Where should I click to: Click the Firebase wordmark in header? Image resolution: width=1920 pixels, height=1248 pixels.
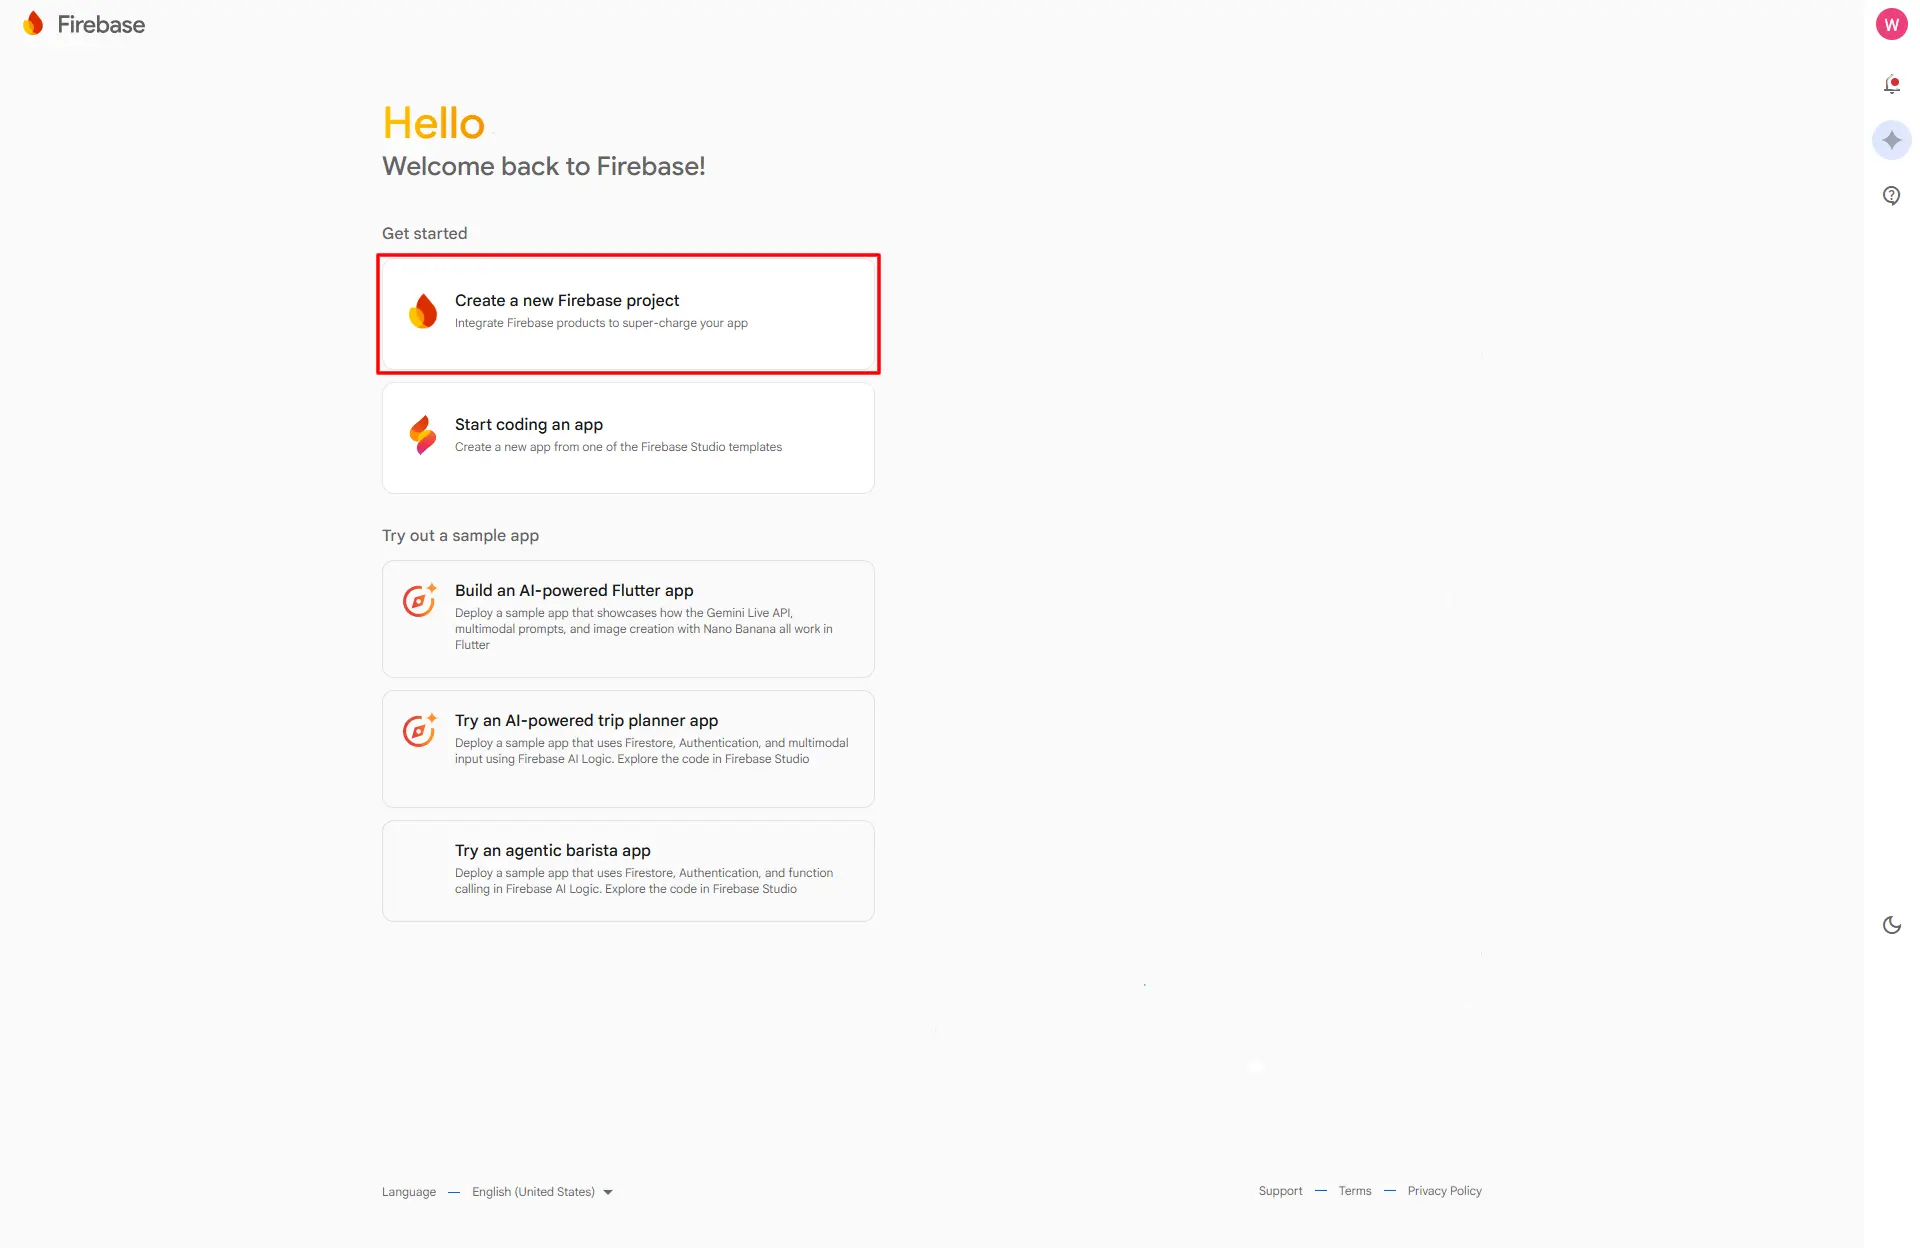101,25
